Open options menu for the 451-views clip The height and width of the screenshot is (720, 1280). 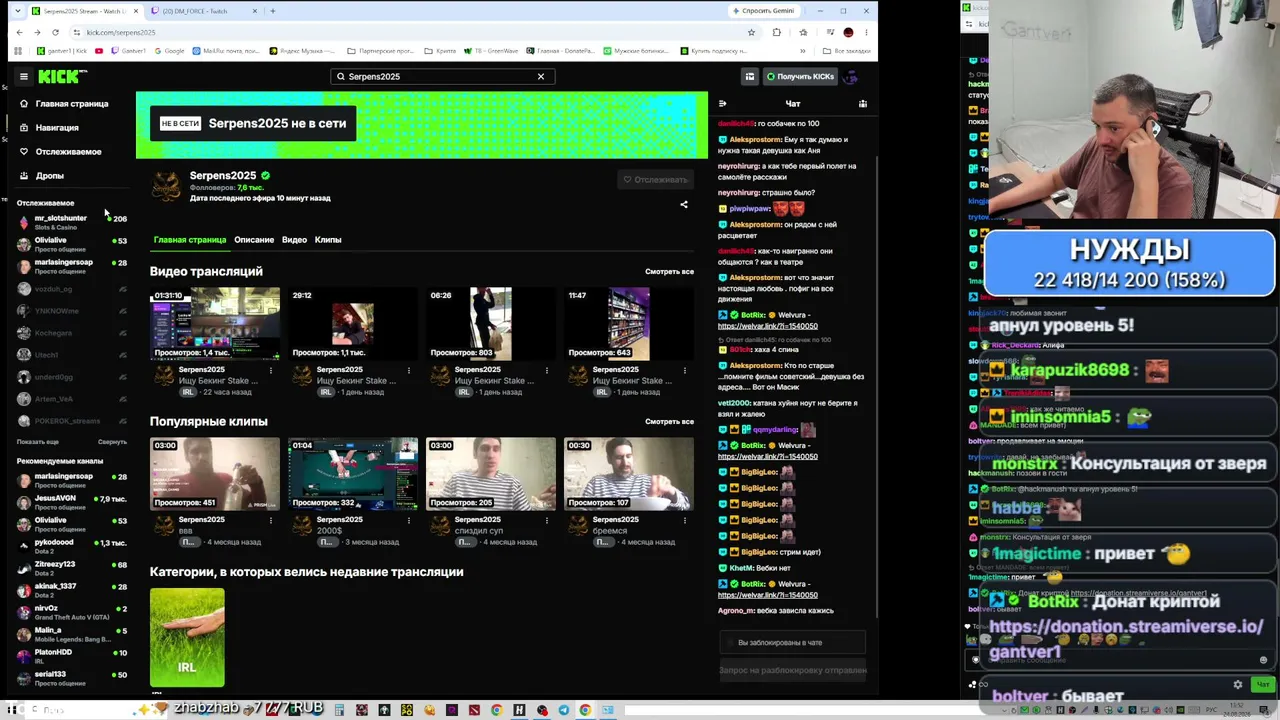tap(270, 521)
